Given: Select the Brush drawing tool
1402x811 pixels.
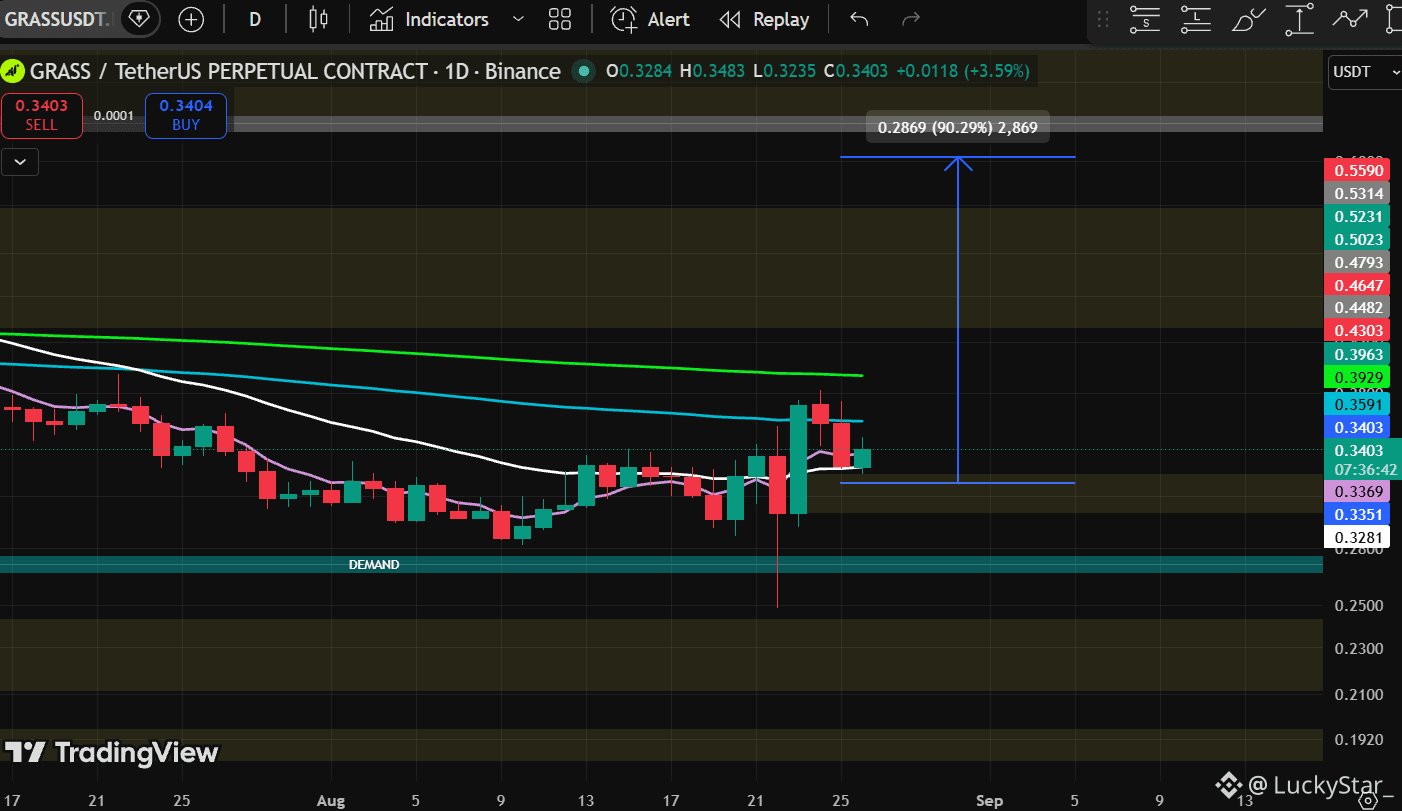Looking at the screenshot, I should [1248, 19].
